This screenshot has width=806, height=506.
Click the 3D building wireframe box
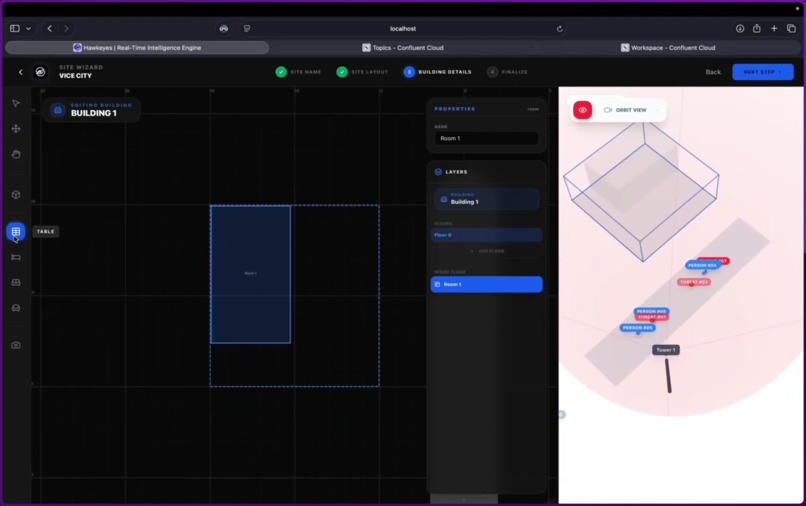pyautogui.click(x=641, y=190)
